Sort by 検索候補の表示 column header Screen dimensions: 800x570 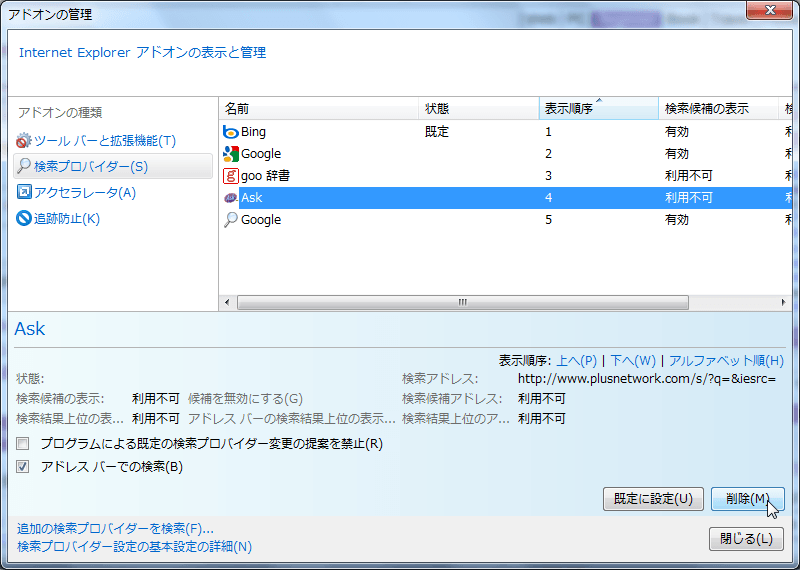click(718, 109)
